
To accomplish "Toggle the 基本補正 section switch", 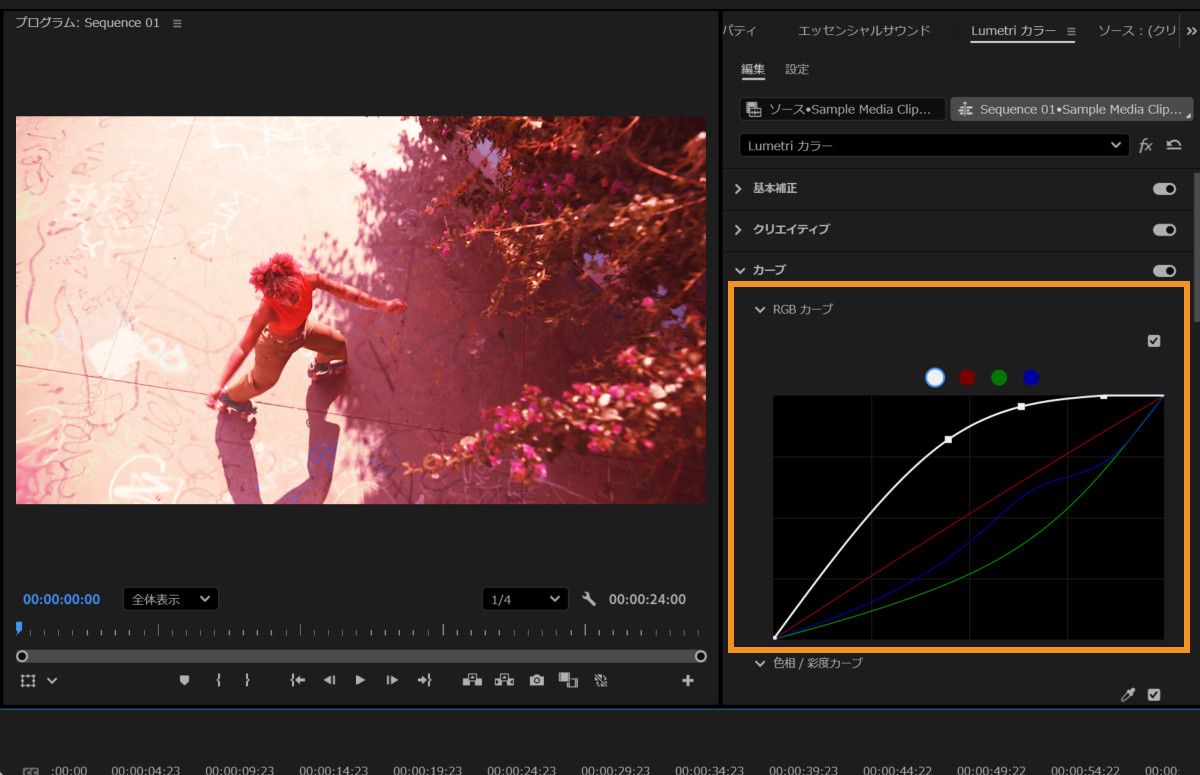I will (1164, 189).
